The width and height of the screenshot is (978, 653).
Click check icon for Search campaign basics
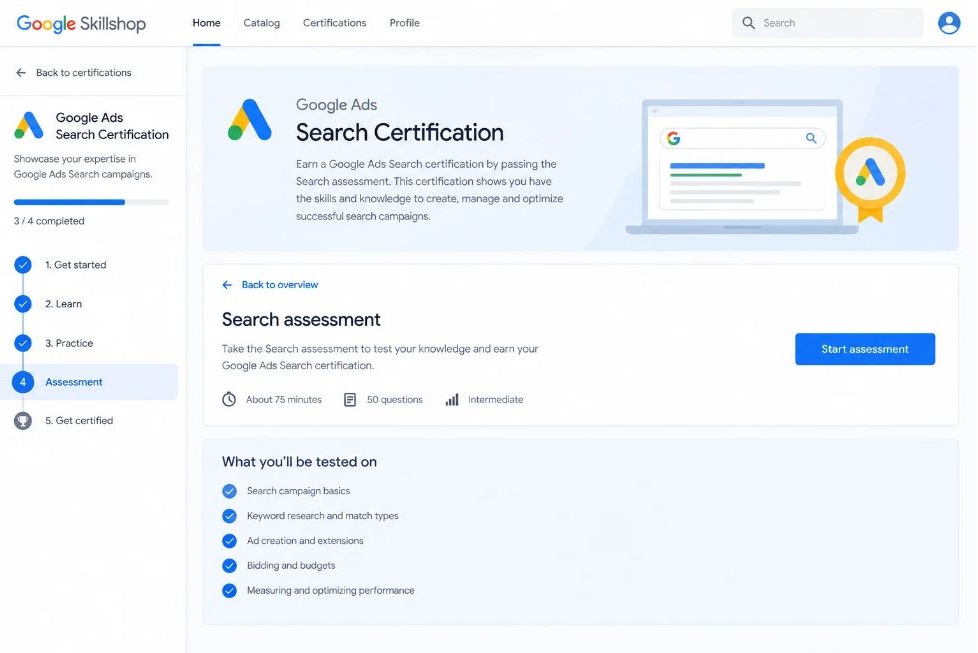click(230, 491)
